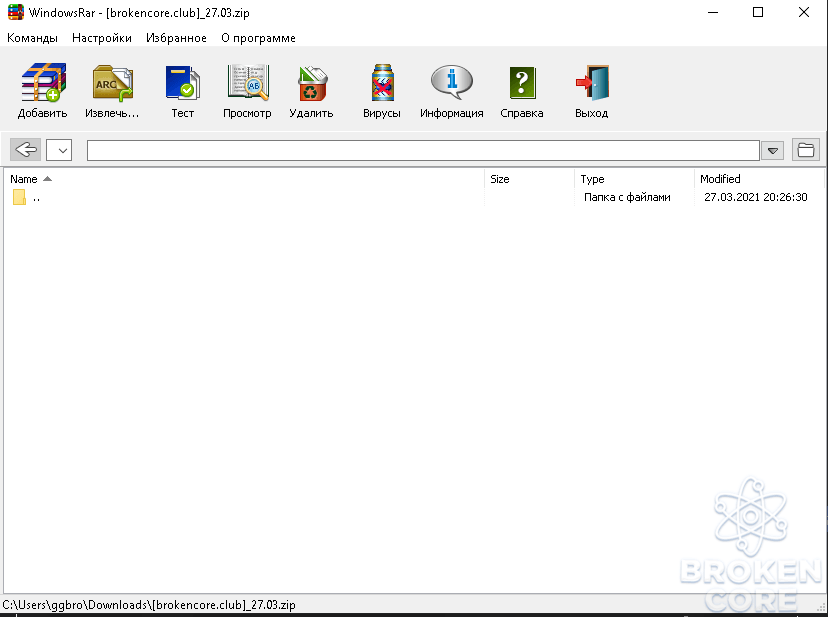
Task: Click the Добавить (Add) archive icon
Action: [43, 82]
